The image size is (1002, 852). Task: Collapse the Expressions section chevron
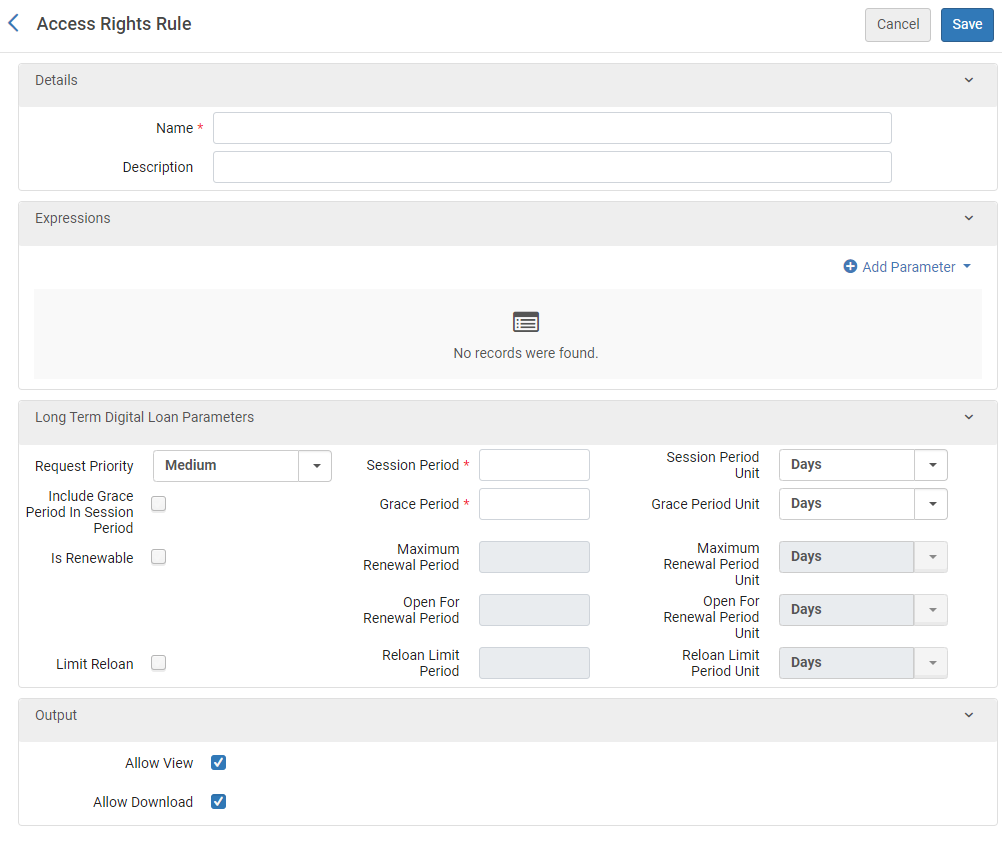coord(968,218)
